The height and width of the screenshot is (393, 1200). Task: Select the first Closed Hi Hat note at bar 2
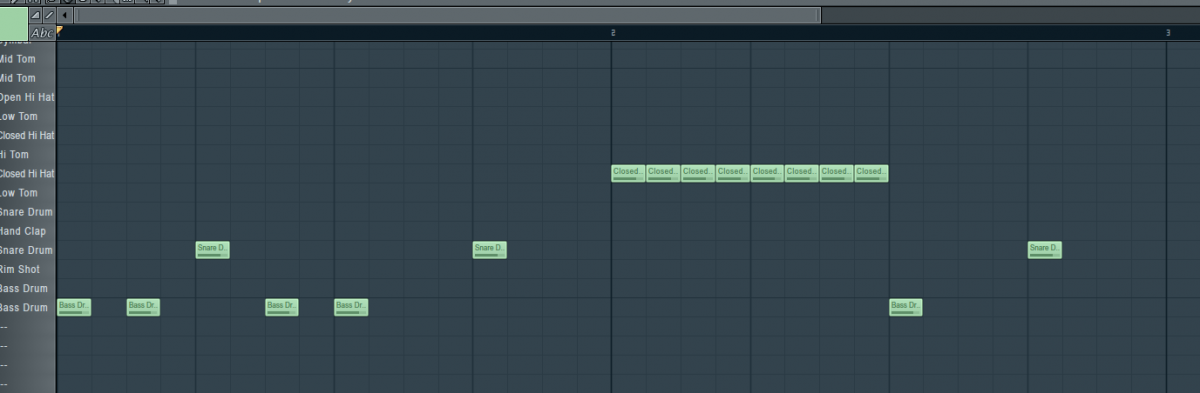pos(628,174)
